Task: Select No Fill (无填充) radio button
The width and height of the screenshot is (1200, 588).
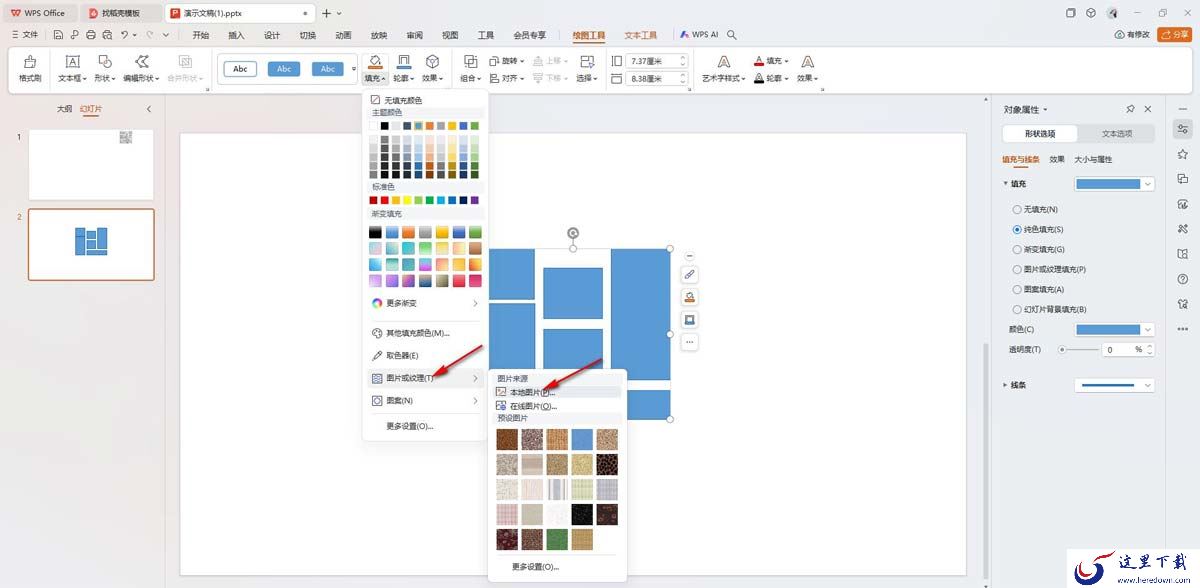Action: tap(1018, 209)
